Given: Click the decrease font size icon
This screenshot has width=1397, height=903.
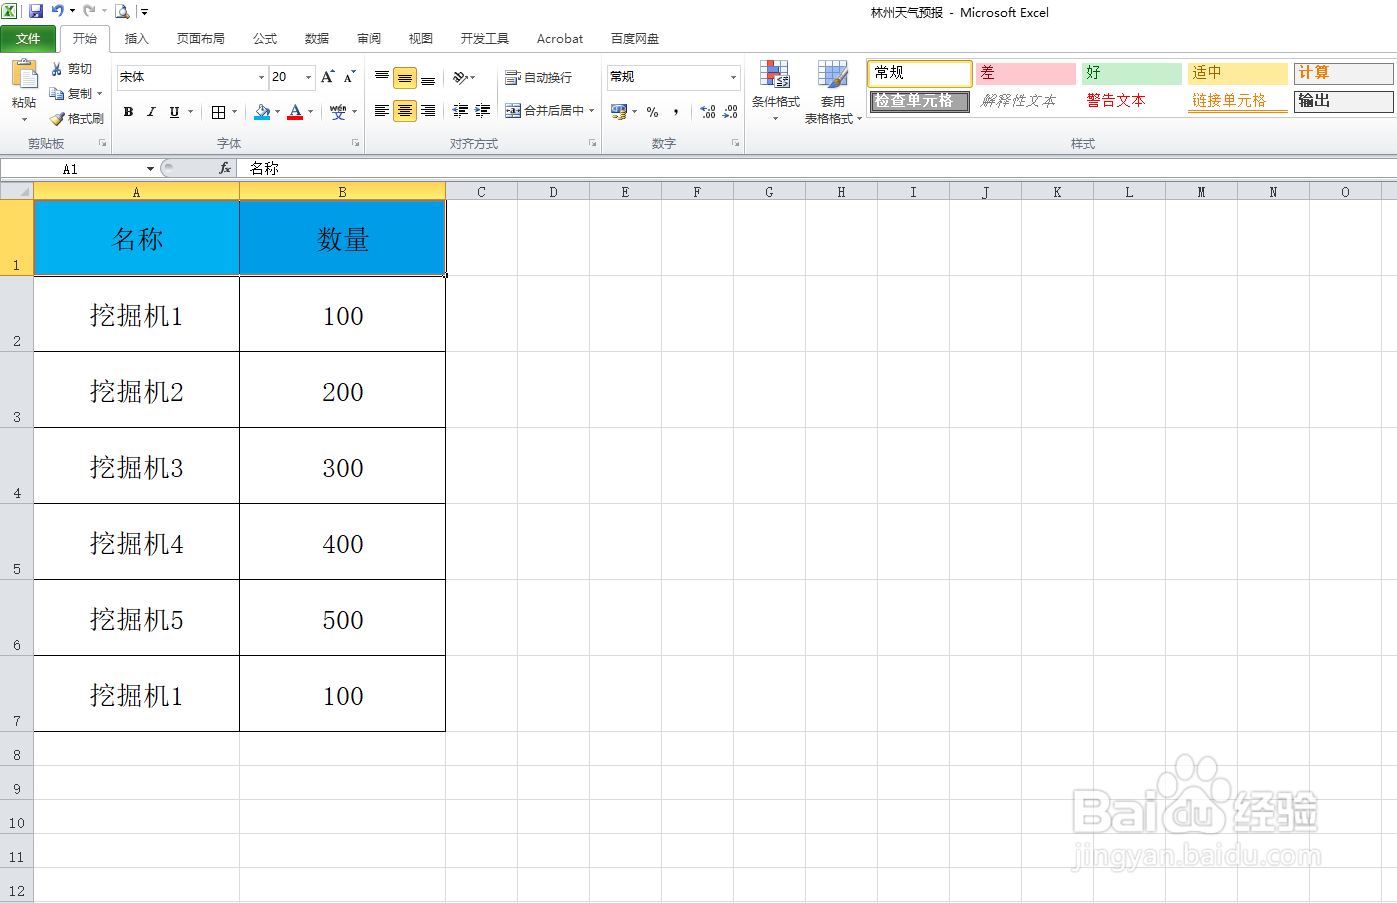Looking at the screenshot, I should tap(349, 77).
